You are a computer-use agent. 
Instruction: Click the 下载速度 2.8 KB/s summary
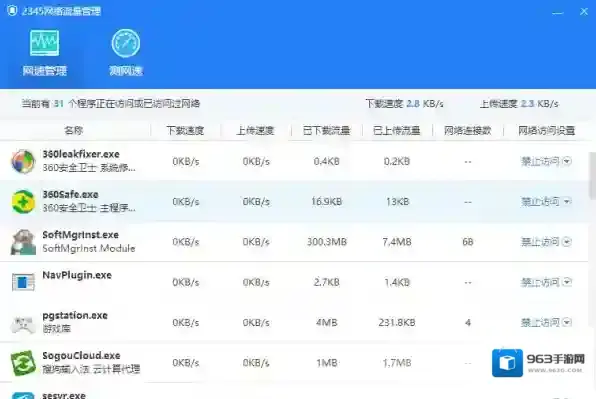tap(404, 103)
